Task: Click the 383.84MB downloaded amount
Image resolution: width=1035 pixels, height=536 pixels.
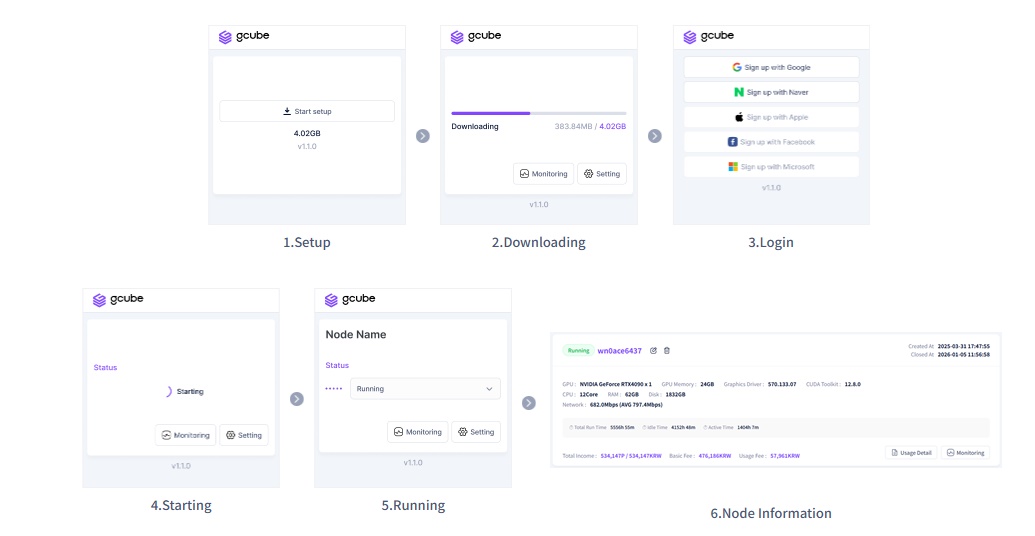Action: [574, 127]
